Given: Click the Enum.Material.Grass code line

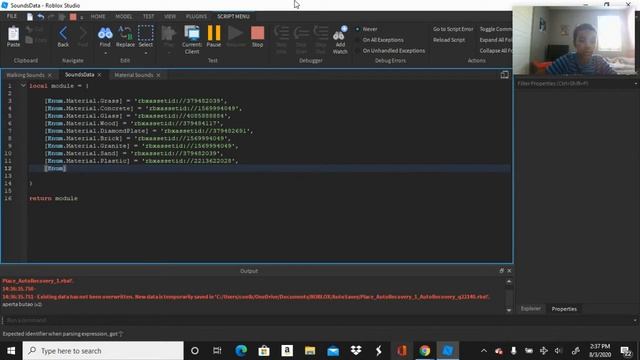Looking at the screenshot, I should coord(136,101).
